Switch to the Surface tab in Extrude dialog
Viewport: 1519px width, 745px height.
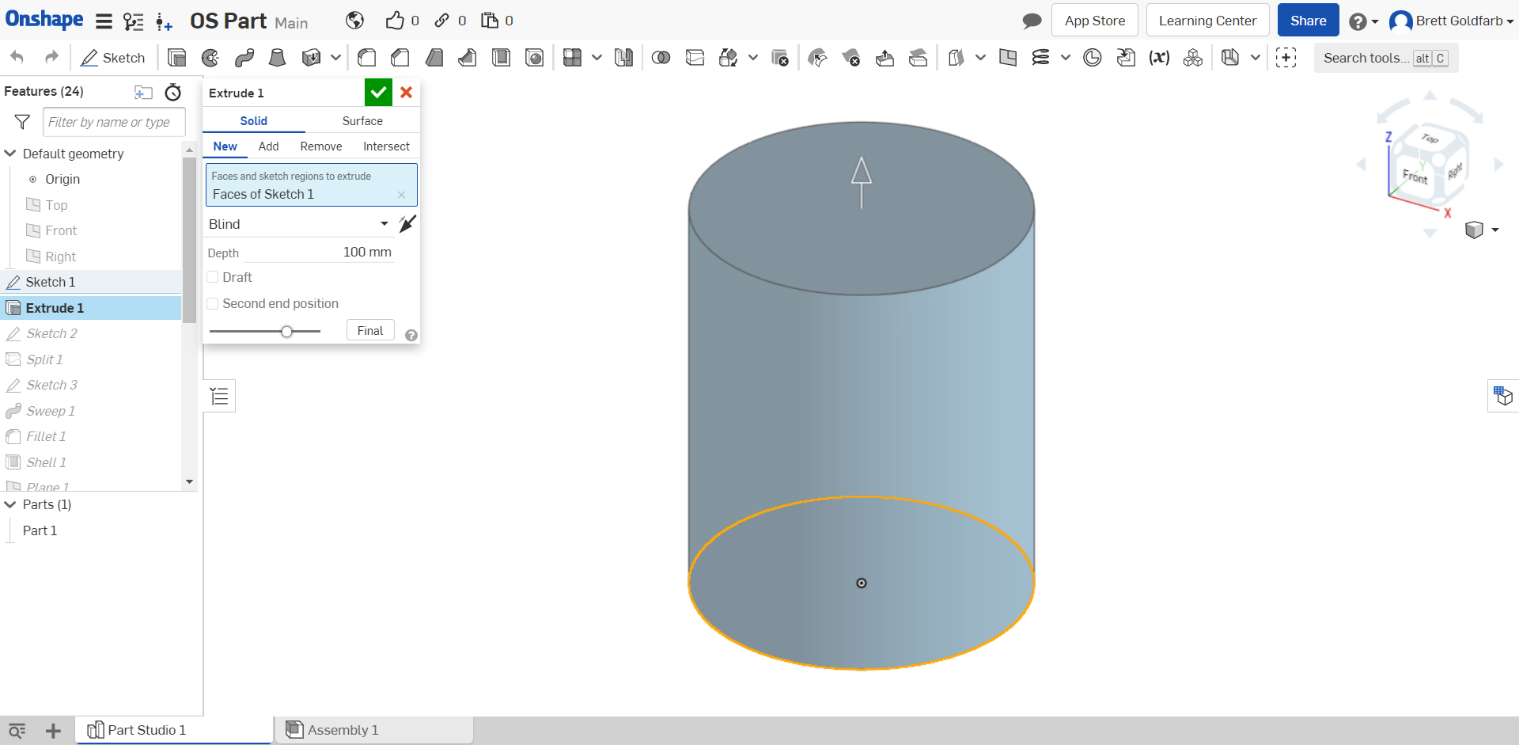pos(362,120)
